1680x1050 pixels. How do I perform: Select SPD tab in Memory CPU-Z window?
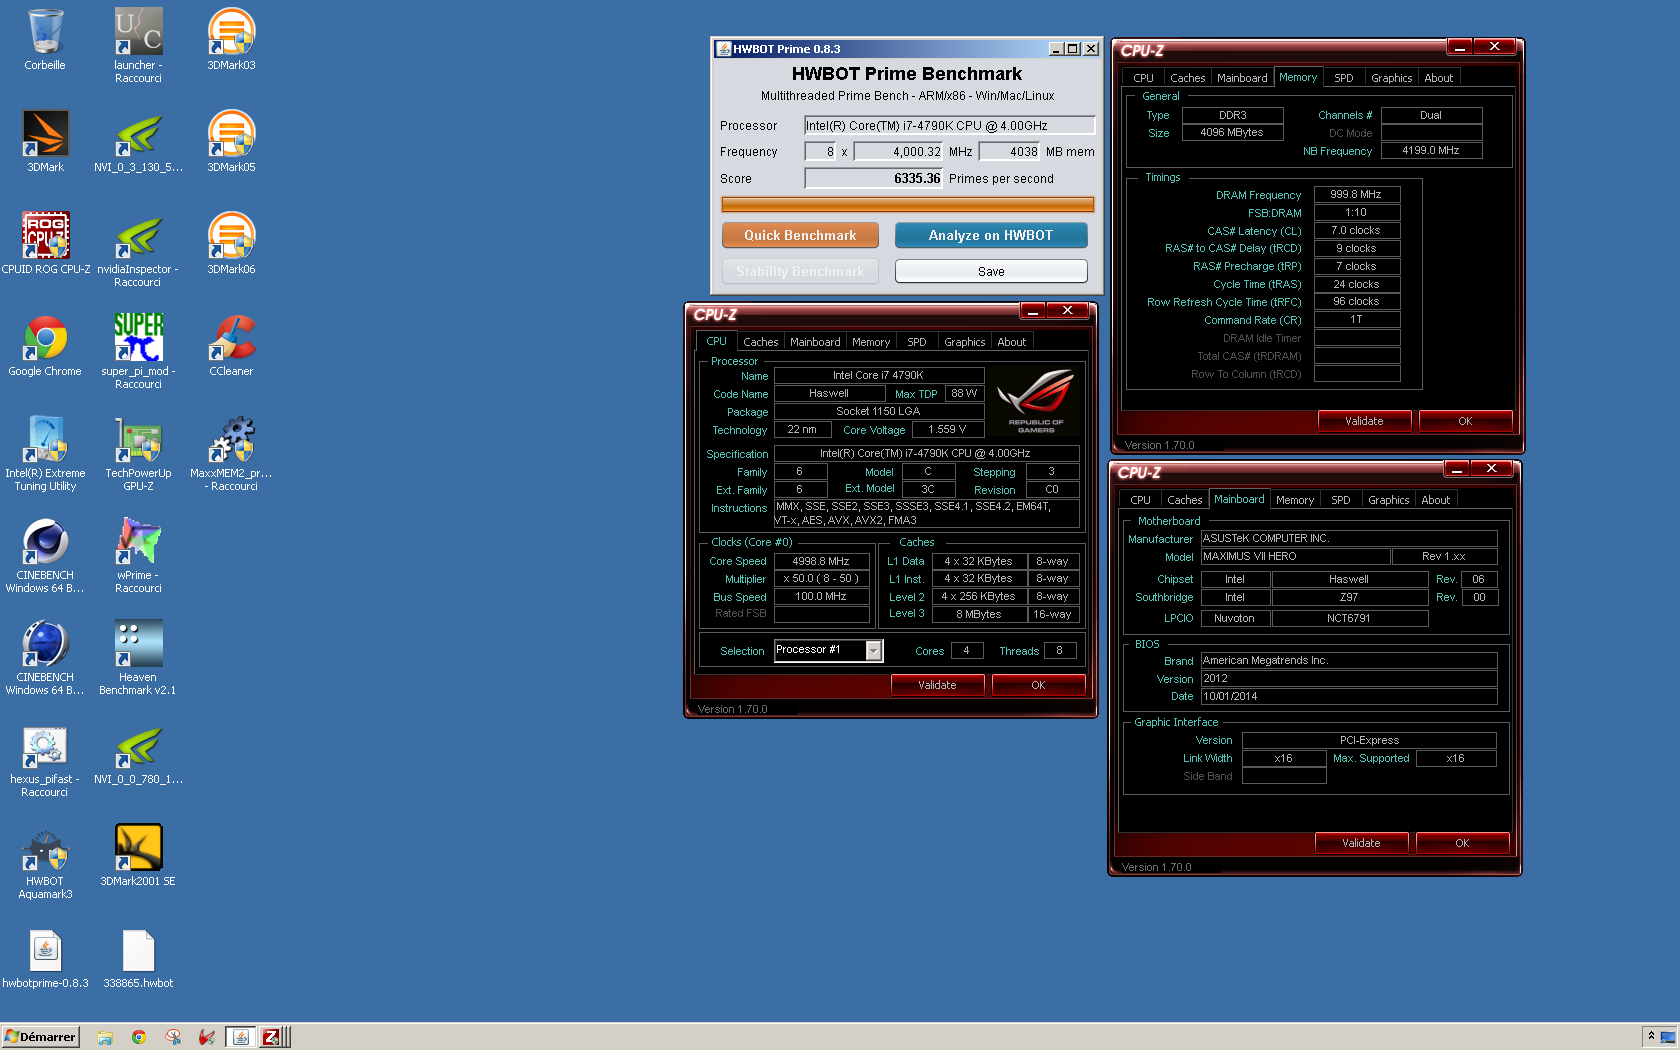tap(1343, 78)
